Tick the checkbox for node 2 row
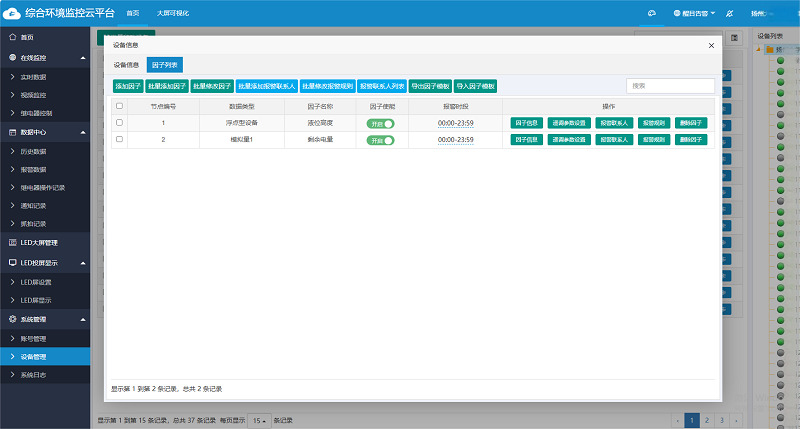800x429 pixels. pyautogui.click(x=120, y=140)
